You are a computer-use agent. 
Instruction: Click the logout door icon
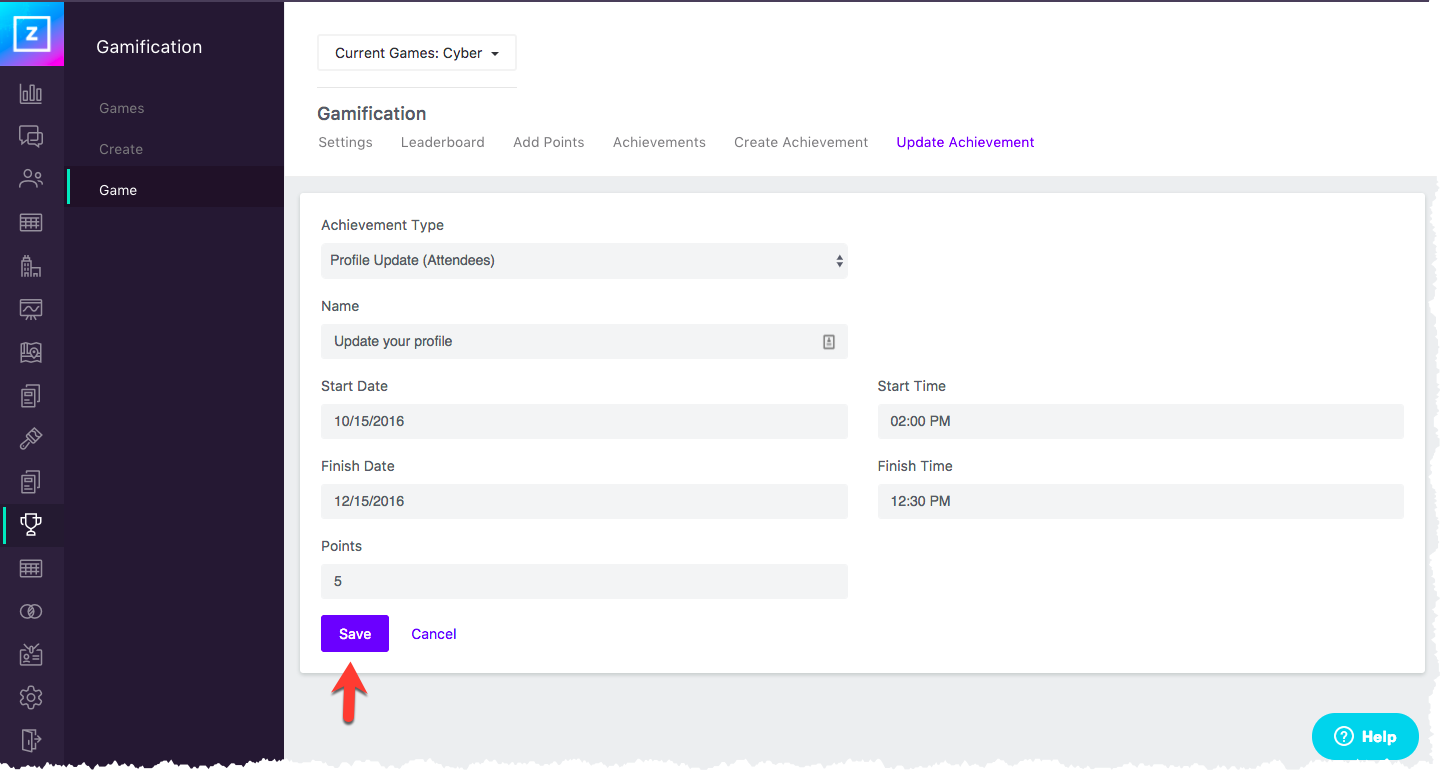pos(31,740)
